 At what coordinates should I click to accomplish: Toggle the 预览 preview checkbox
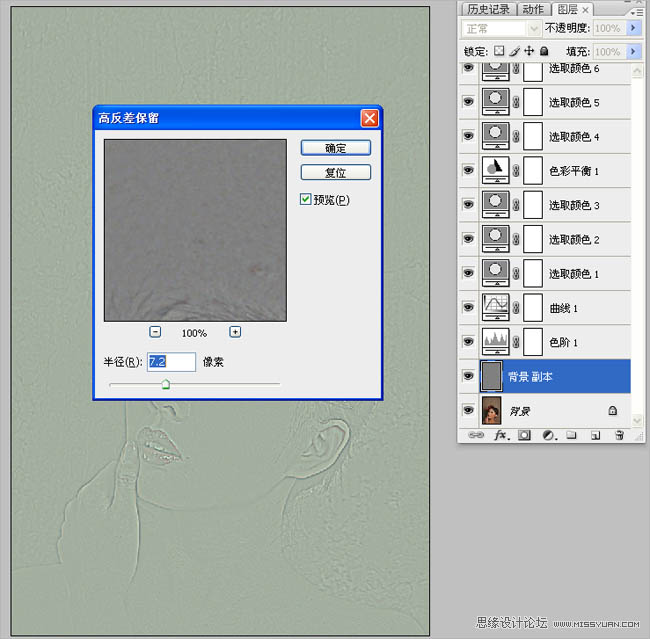307,200
